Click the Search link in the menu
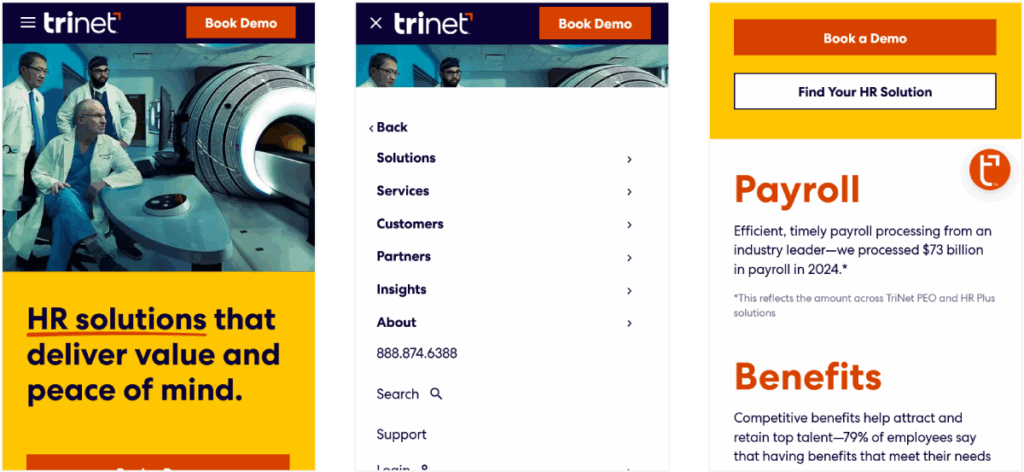The height and width of the screenshot is (472, 1024). 397,394
